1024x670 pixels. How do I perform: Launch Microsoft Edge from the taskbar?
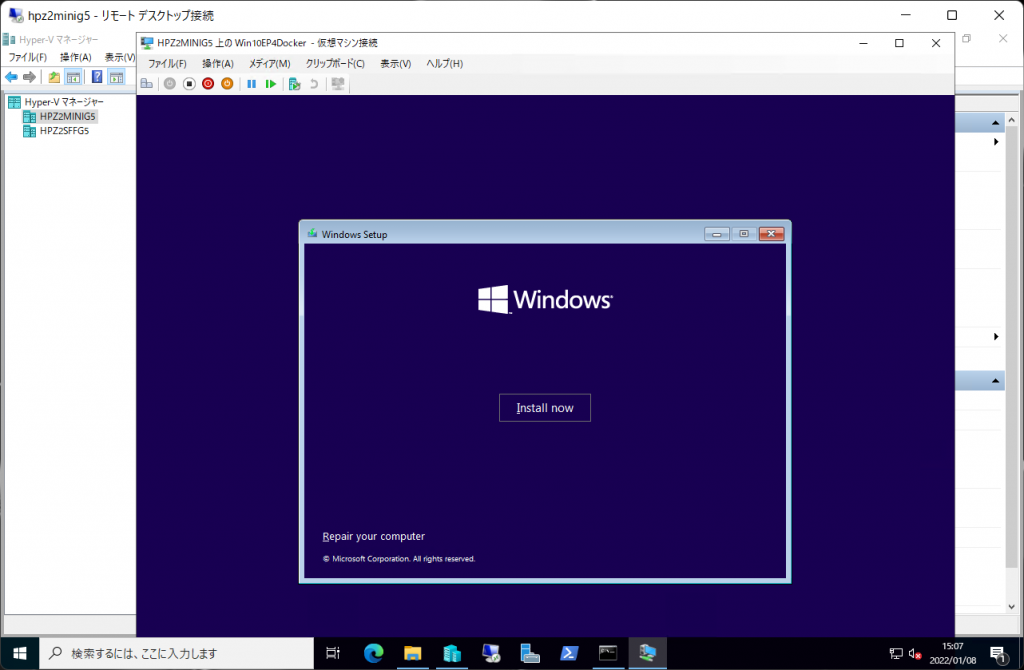click(374, 653)
